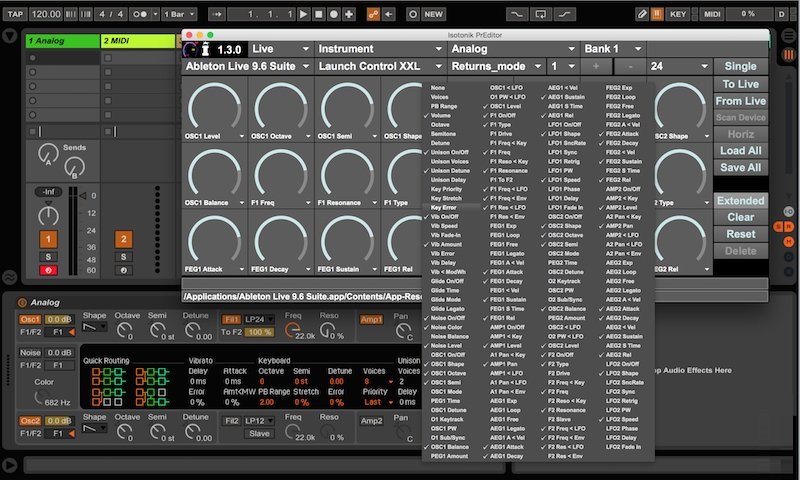Screen dimensions: 800x480
Task: Select the 1 Analog track header
Action: point(62,41)
